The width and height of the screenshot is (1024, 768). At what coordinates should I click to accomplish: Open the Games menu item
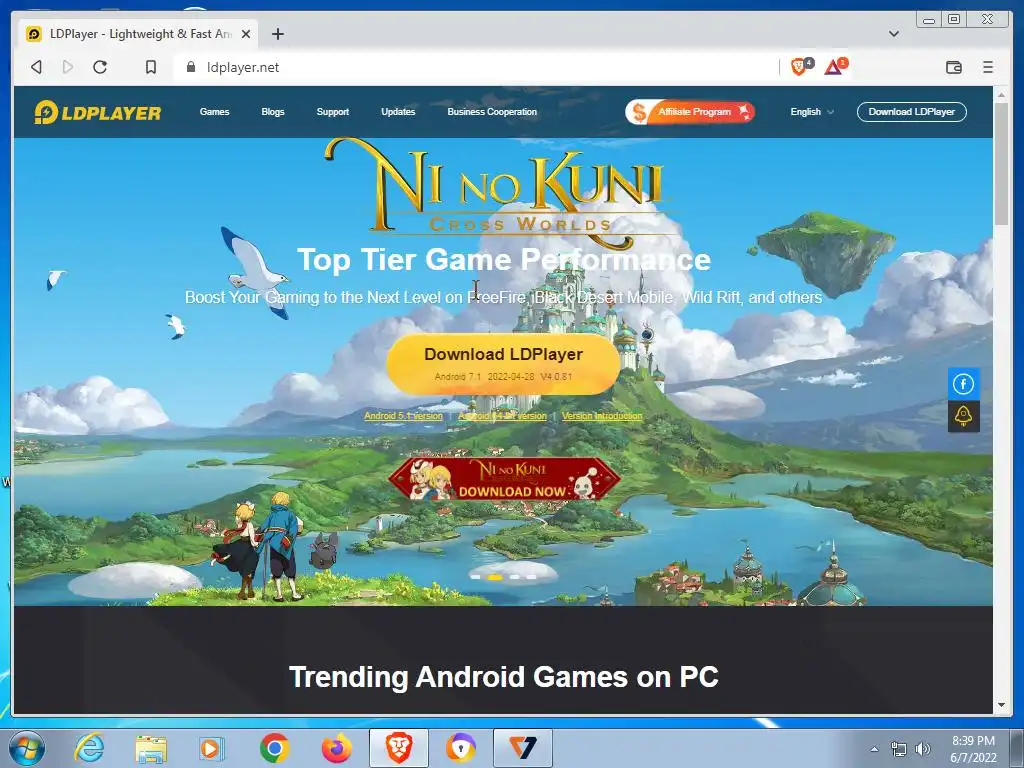point(214,112)
